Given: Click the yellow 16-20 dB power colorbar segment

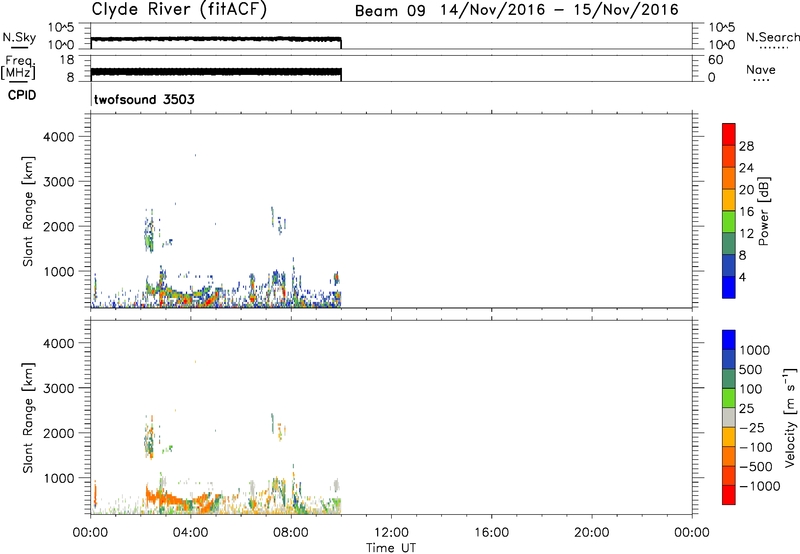Looking at the screenshot, I should pos(729,200).
